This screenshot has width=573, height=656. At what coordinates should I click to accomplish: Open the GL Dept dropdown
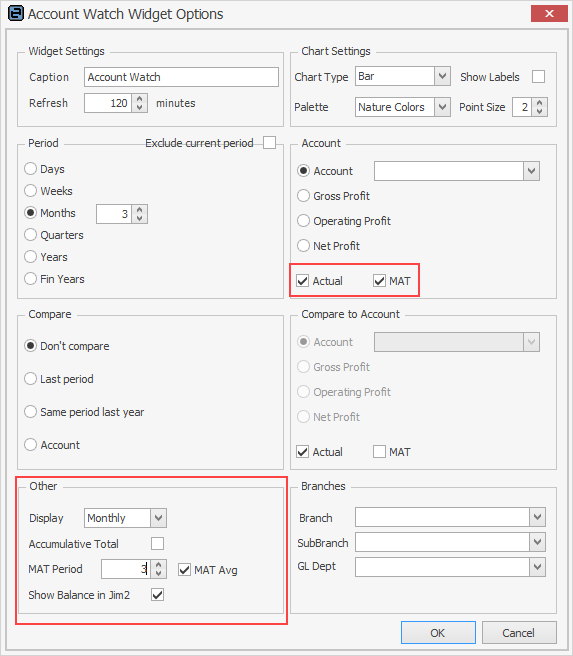click(537, 567)
